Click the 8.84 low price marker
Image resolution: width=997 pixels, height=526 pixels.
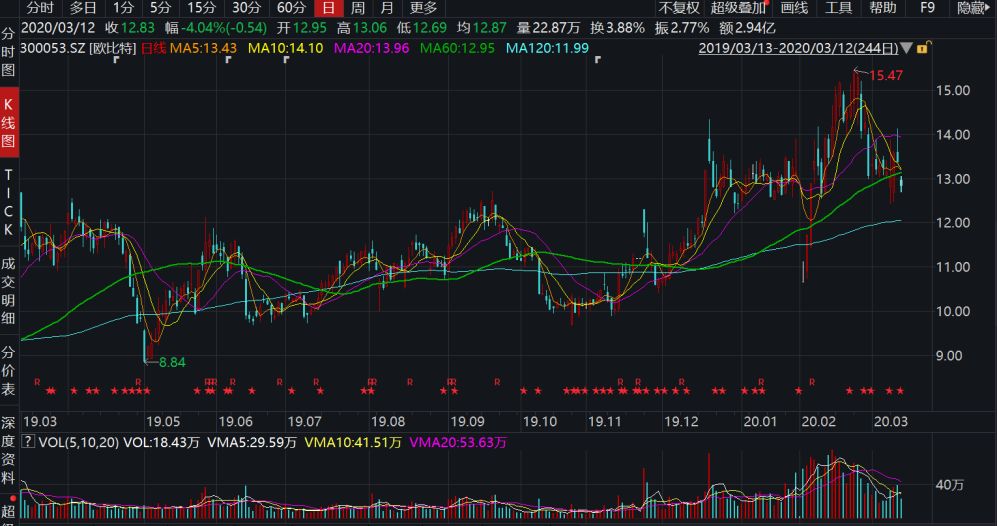pyautogui.click(x=168, y=361)
